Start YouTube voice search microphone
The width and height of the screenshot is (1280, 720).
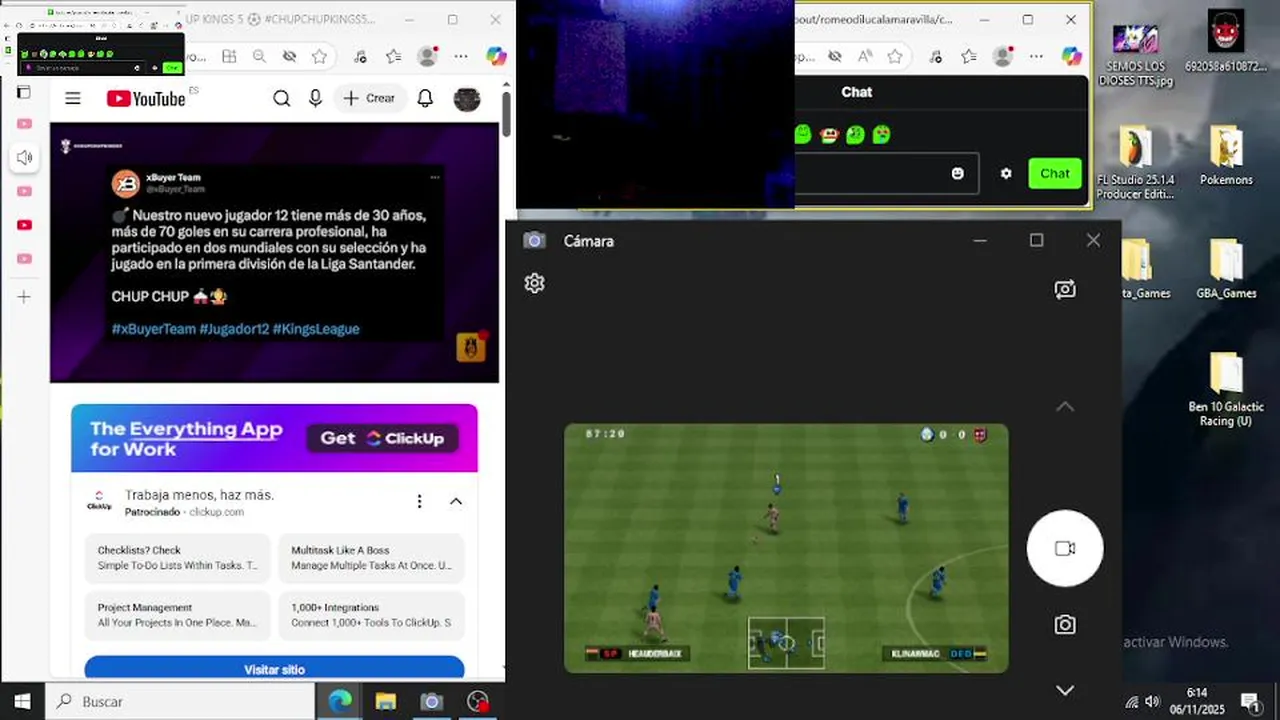[x=316, y=98]
